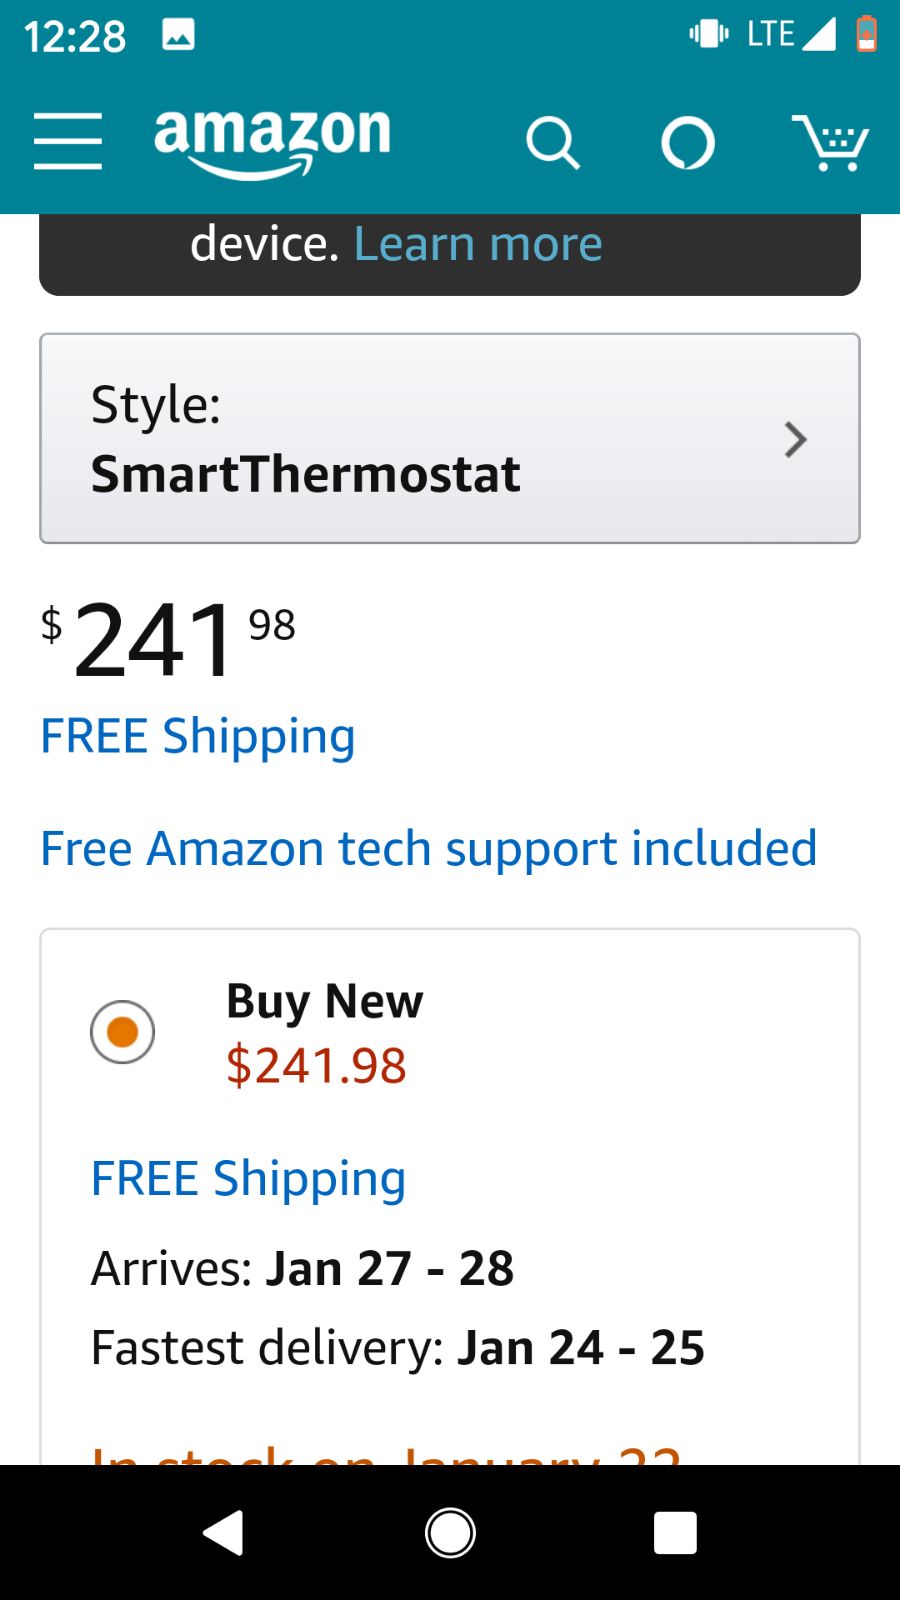Open the FREE Shipping link below the price
Viewport: 900px width, 1600px height.
pyautogui.click(x=198, y=737)
